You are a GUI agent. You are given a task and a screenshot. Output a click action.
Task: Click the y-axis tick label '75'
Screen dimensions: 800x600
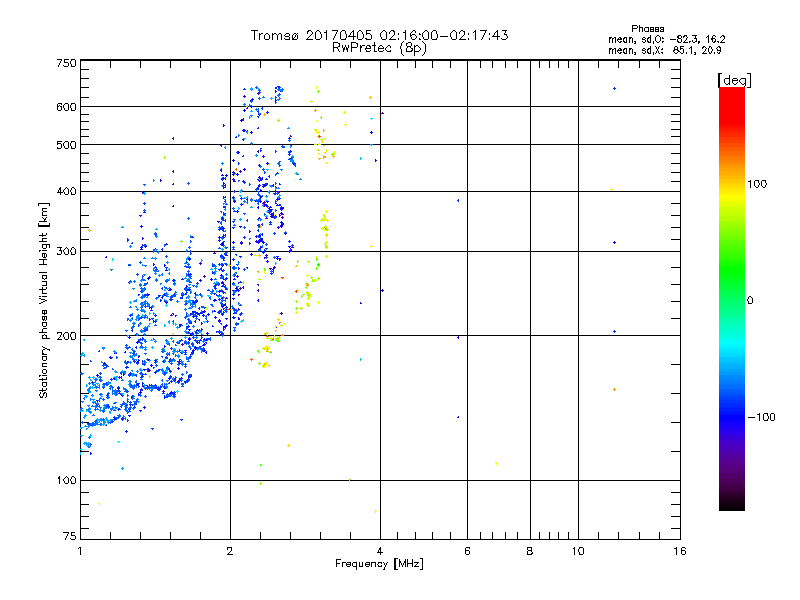(70, 536)
